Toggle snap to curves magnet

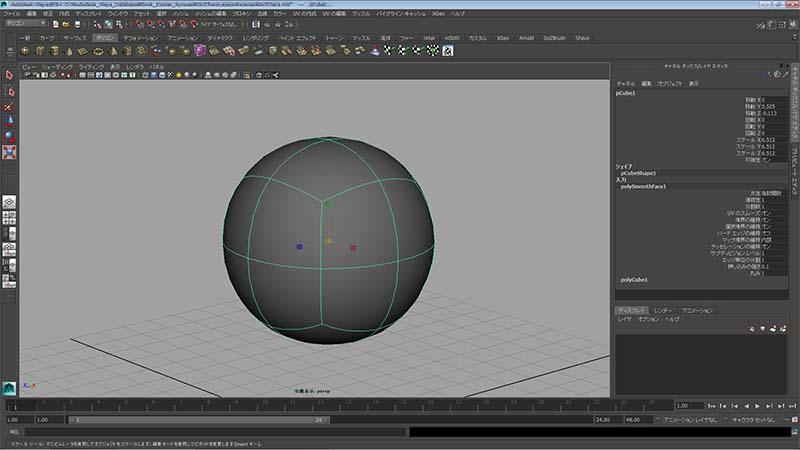(x=151, y=24)
